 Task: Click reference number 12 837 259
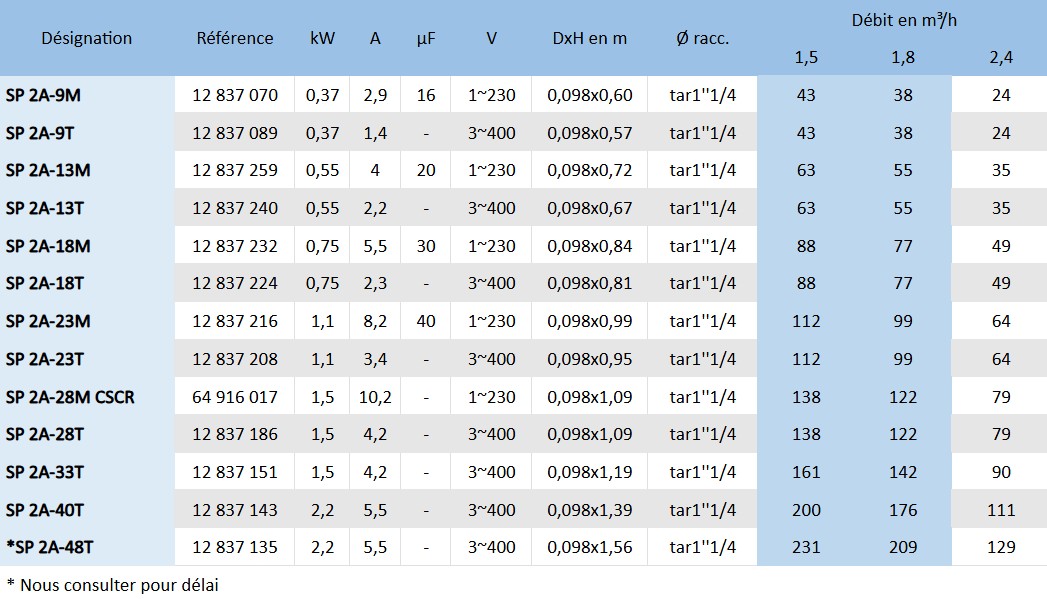point(235,170)
